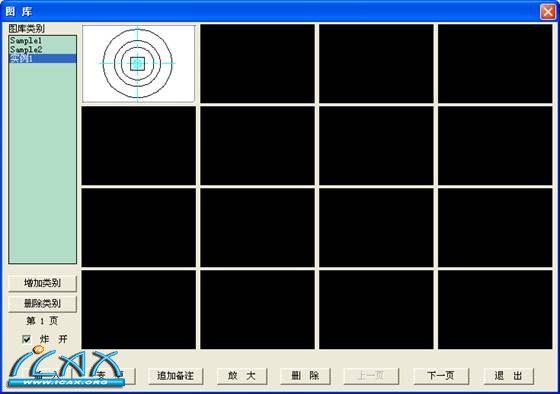
Task: Select Sample1 in the category list
Action: 42,40
